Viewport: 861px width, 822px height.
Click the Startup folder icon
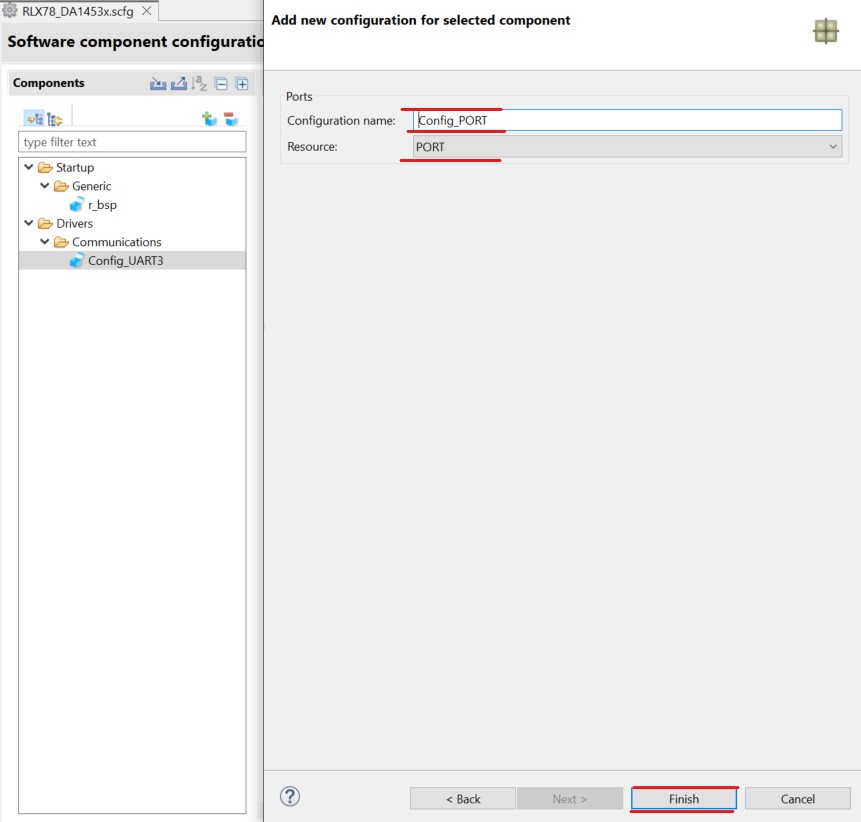(x=45, y=167)
